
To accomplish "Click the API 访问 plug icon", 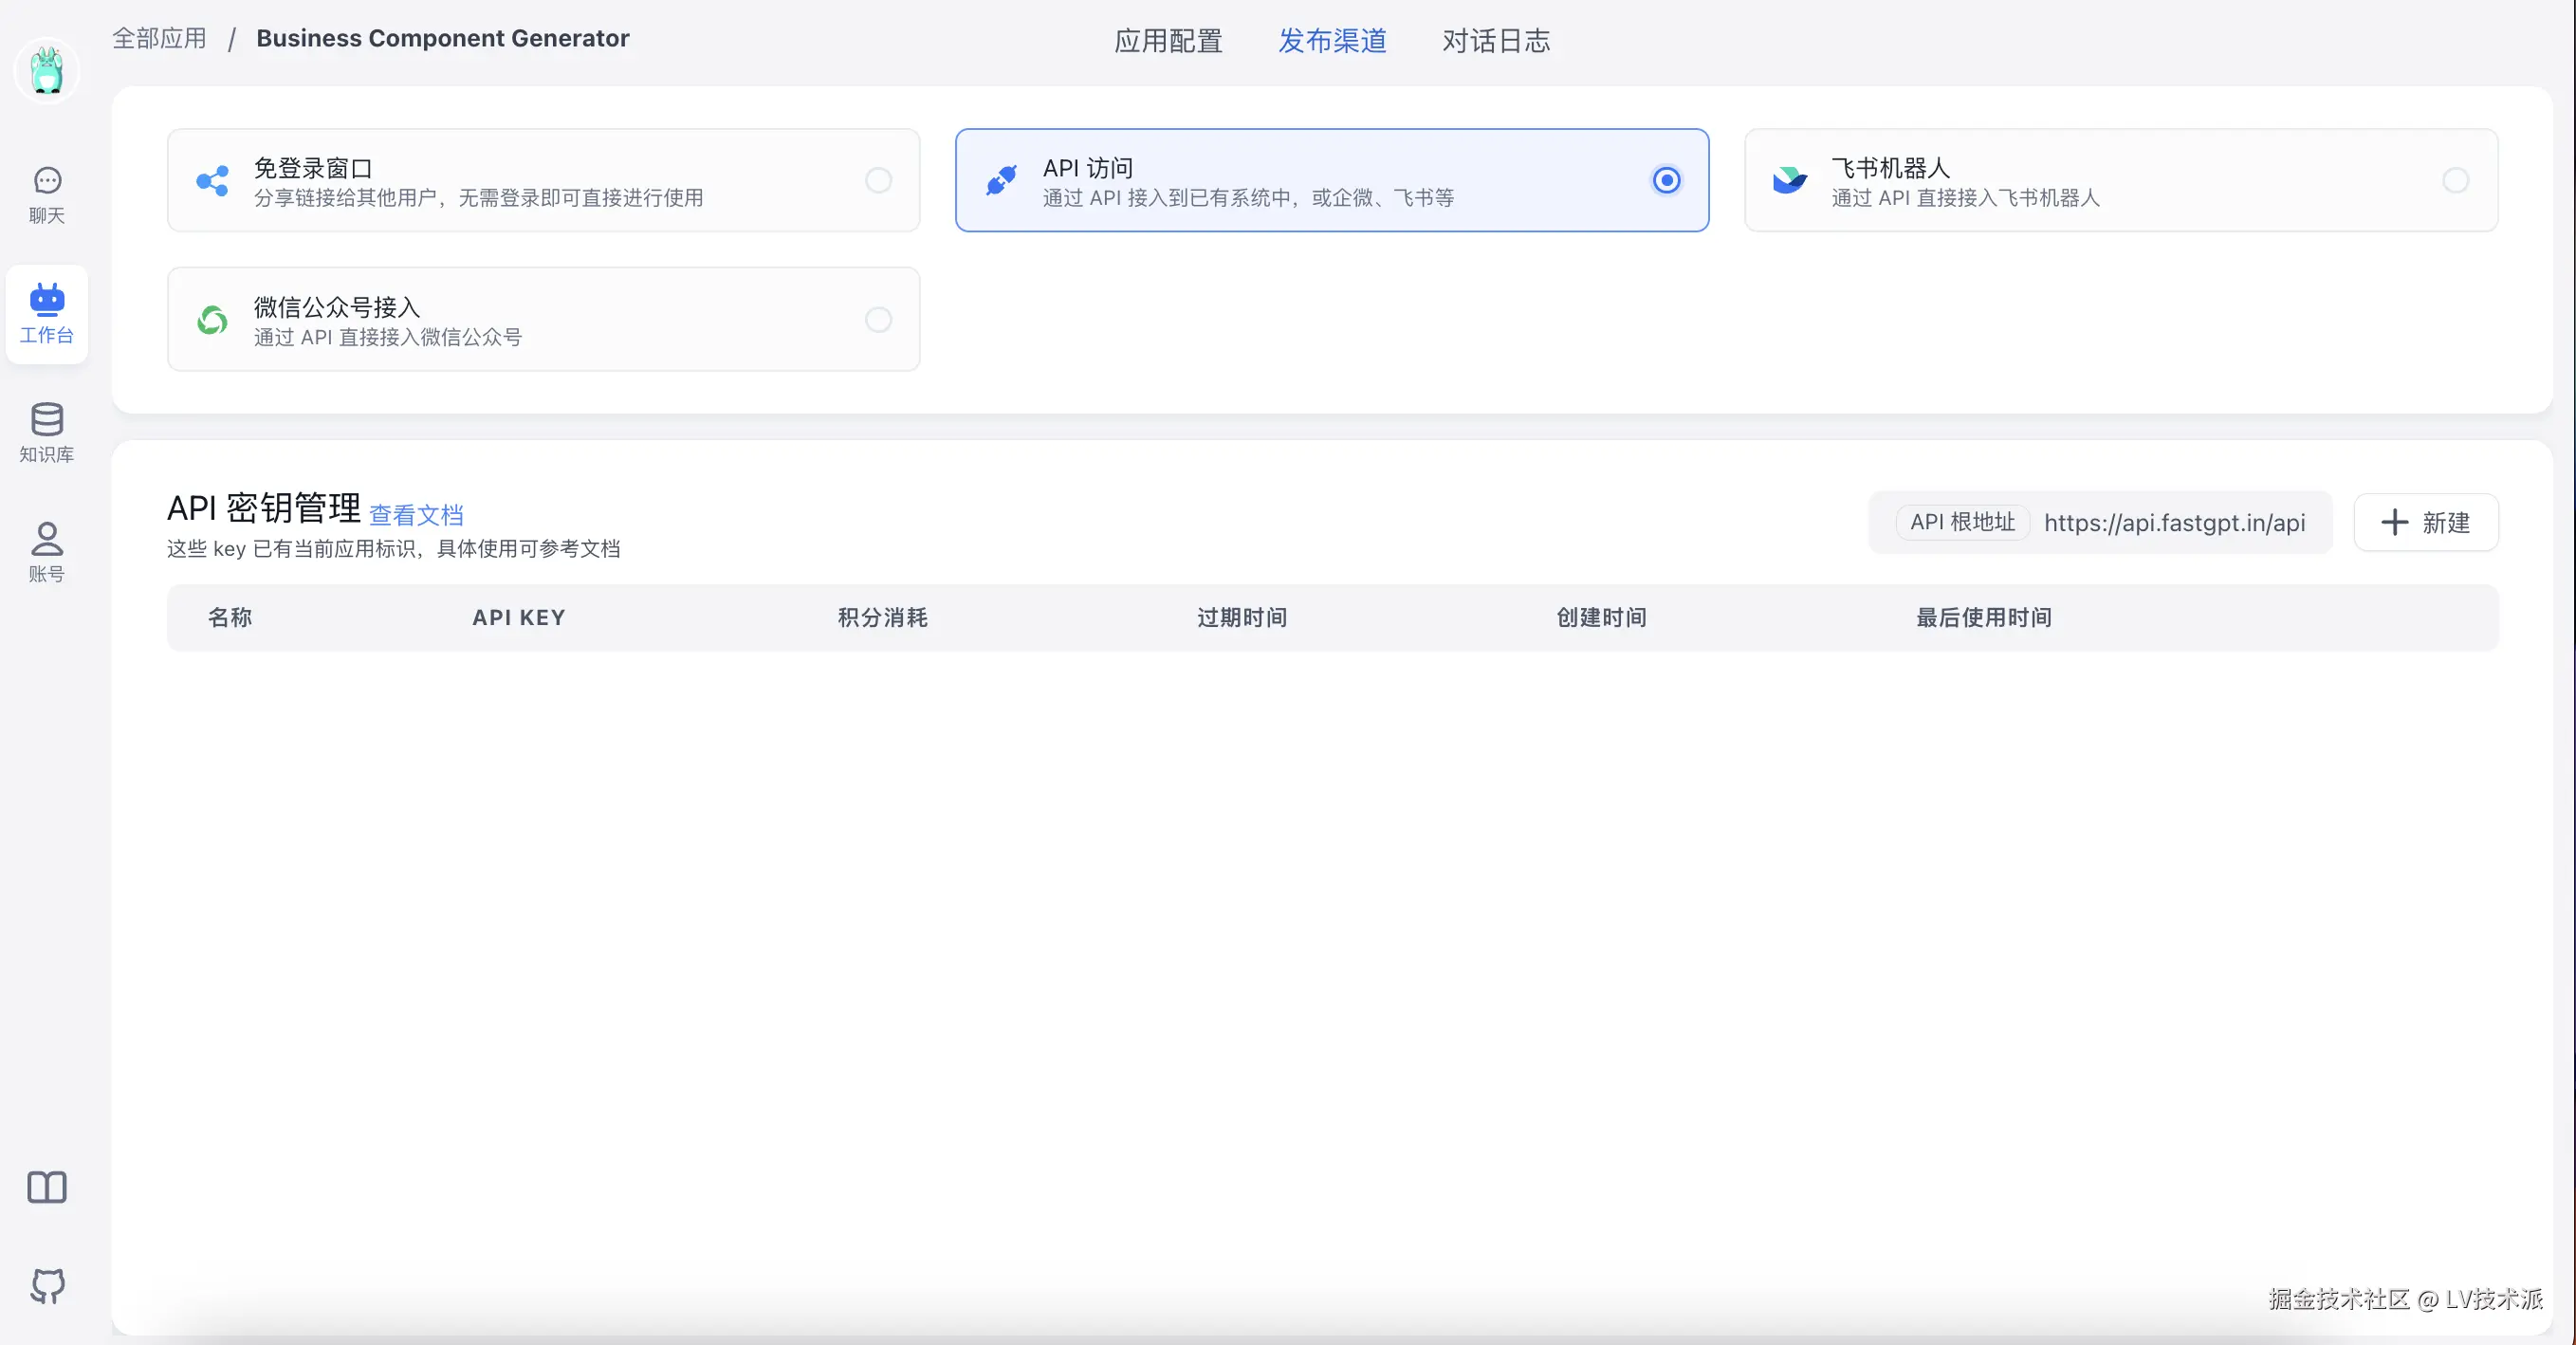I will click(x=1001, y=180).
